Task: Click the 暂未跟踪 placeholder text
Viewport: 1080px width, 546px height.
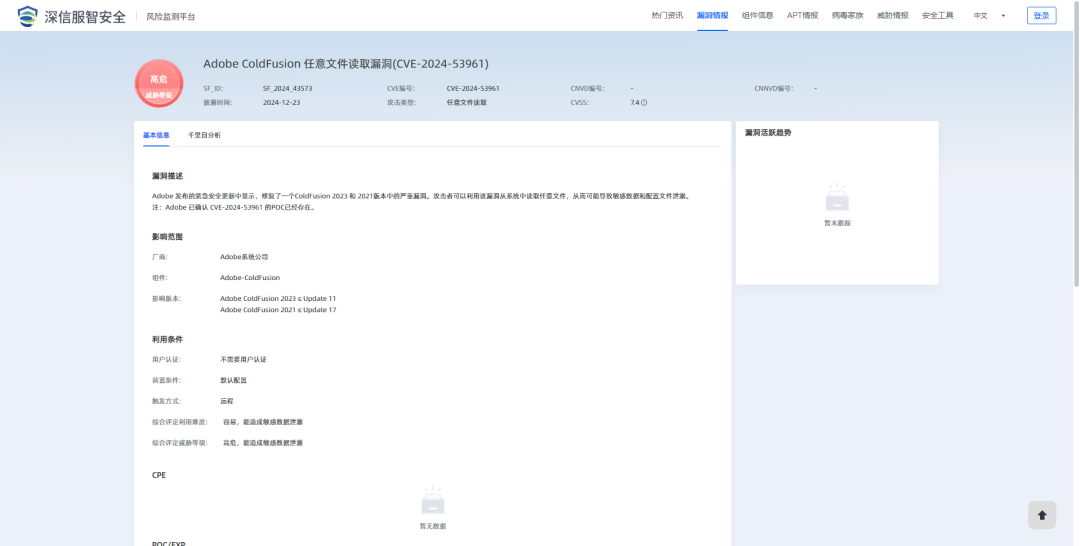Action: [x=838, y=223]
